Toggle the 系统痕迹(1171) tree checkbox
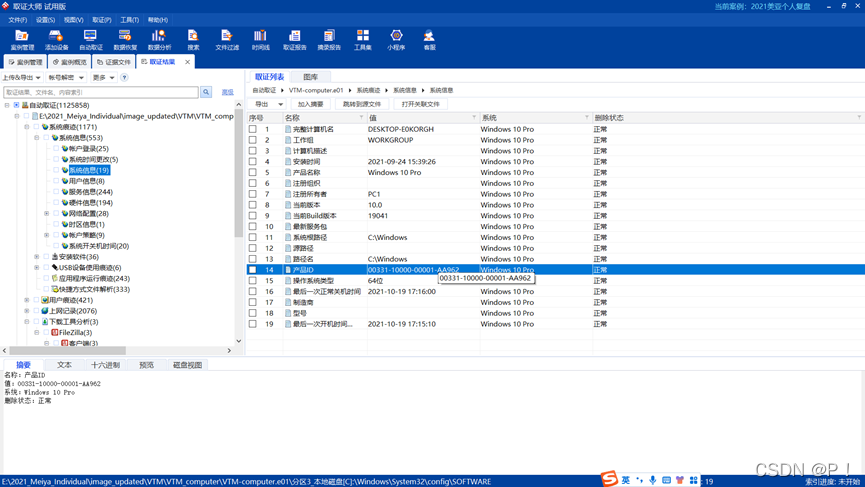This screenshot has width=865, height=487. [36, 127]
